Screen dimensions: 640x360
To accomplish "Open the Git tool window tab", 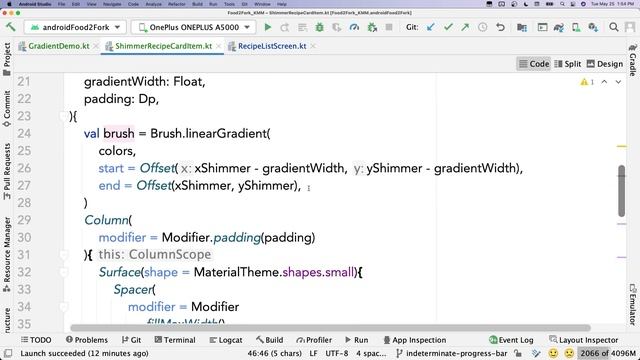I will click(131, 340).
